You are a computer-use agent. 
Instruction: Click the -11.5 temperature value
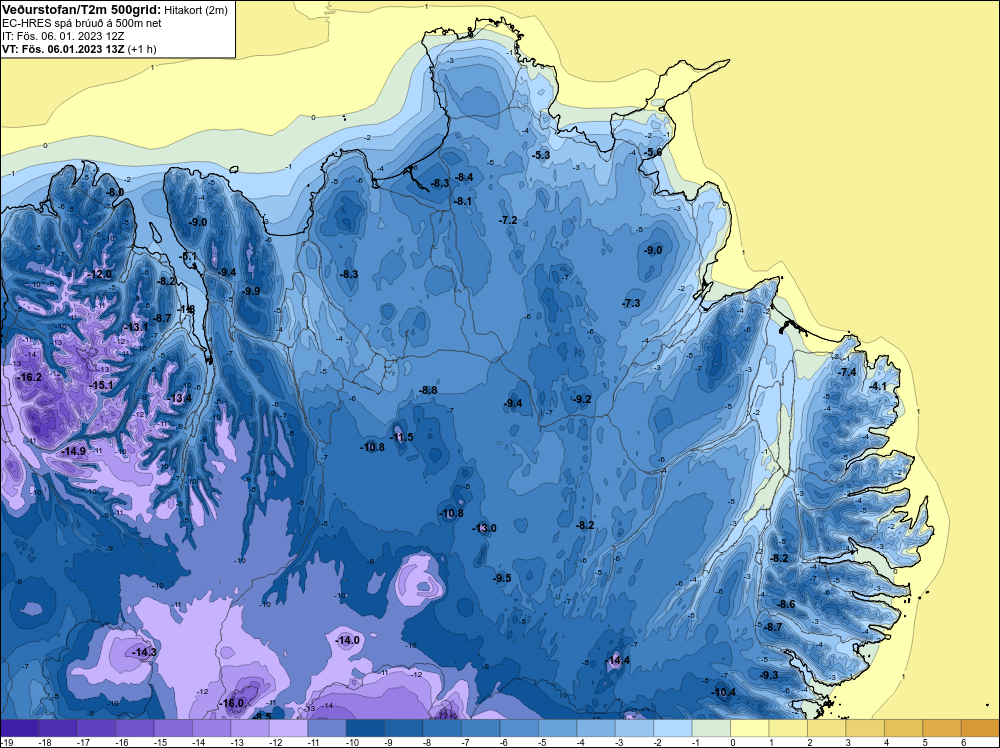(402, 437)
